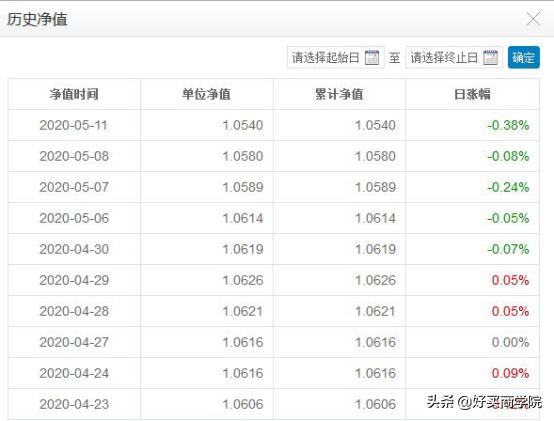Image resolution: width=554 pixels, height=421 pixels.
Task: Select the date cell 2020-04-28
Action: pyautogui.click(x=74, y=312)
